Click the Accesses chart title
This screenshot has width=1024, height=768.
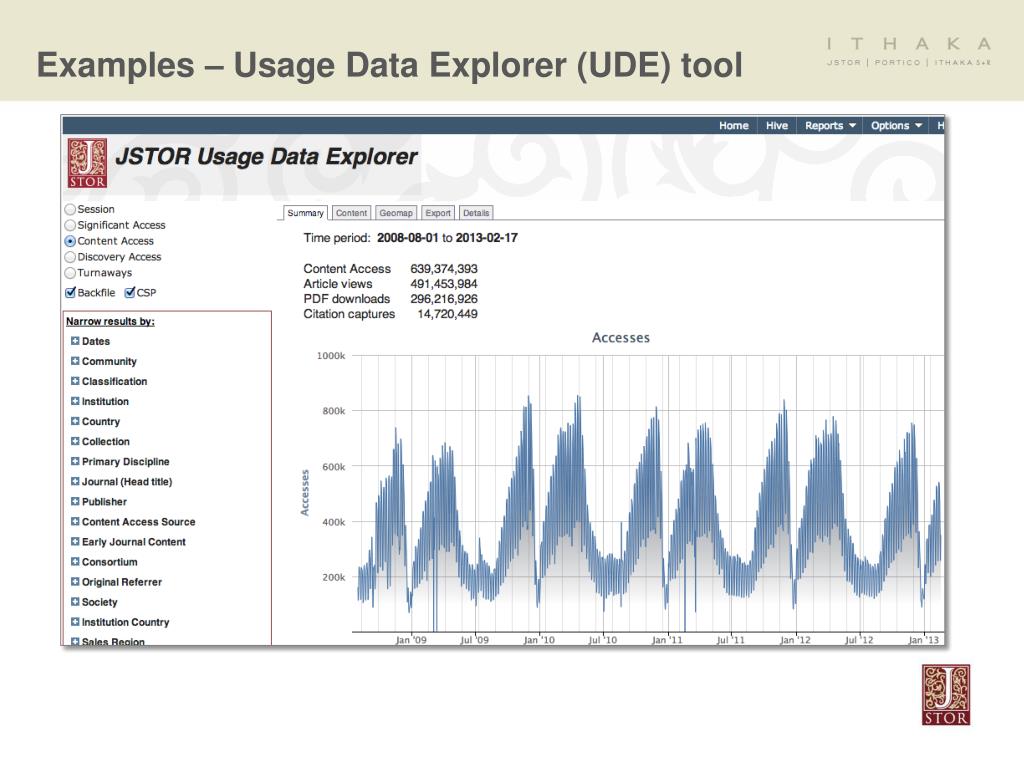(x=621, y=338)
